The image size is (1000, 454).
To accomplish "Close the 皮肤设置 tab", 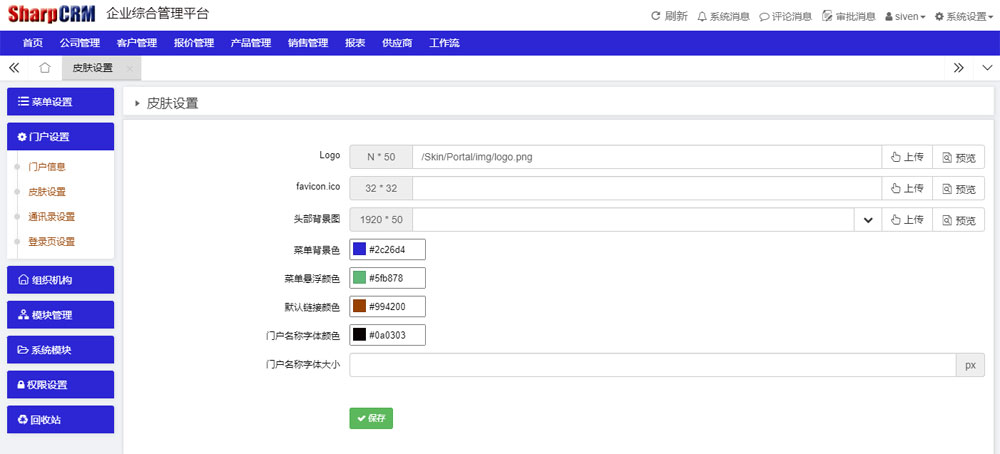I will pyautogui.click(x=130, y=68).
